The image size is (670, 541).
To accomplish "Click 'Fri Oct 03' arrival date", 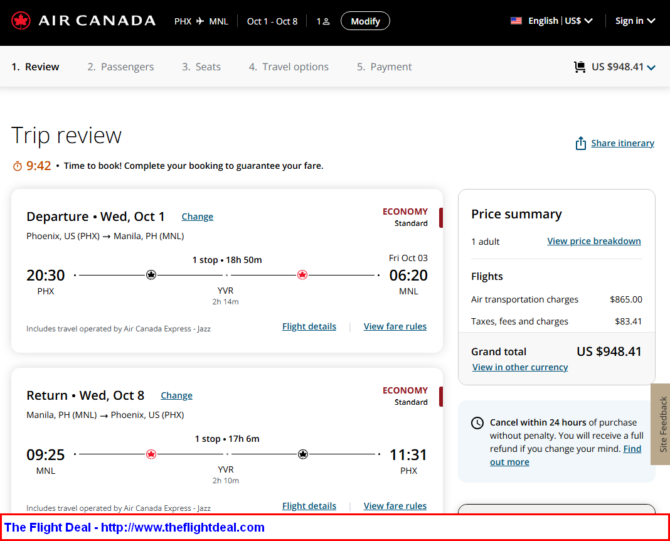I will tap(408, 258).
